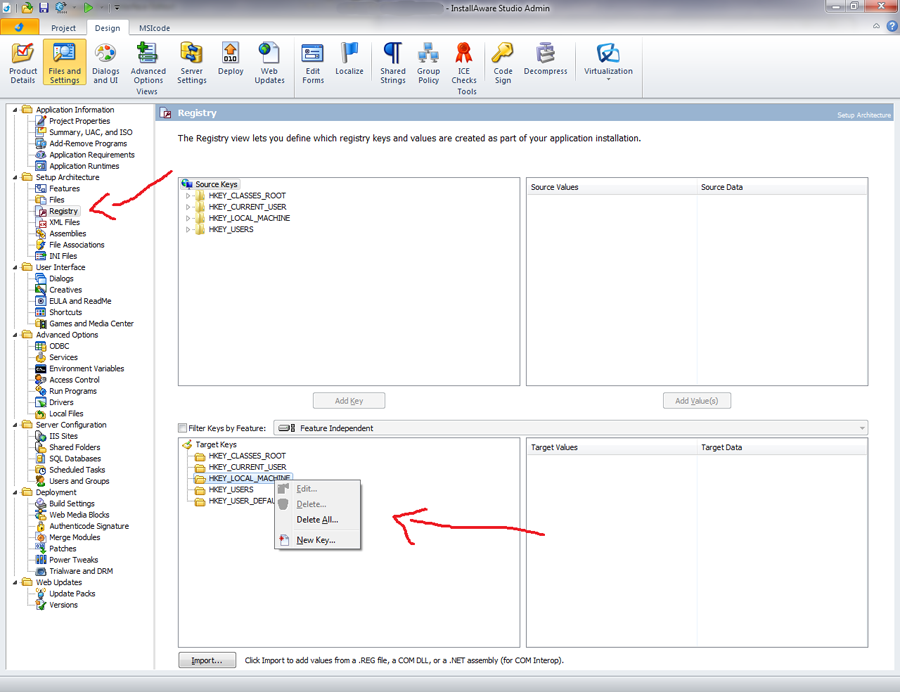Open XML Files tree item
The width and height of the screenshot is (900, 692).
click(64, 223)
